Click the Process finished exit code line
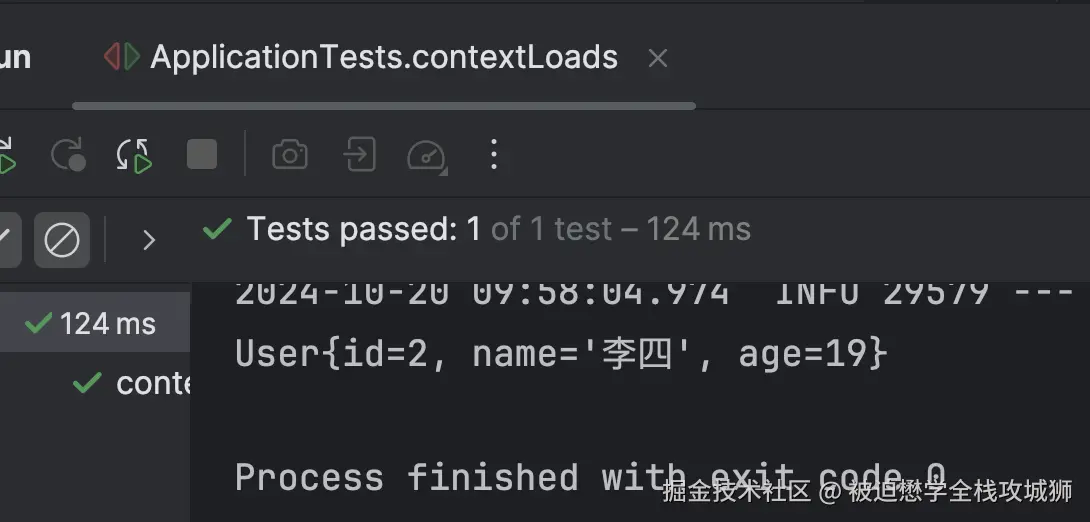Screen dimensions: 1090x522 click(x=590, y=476)
